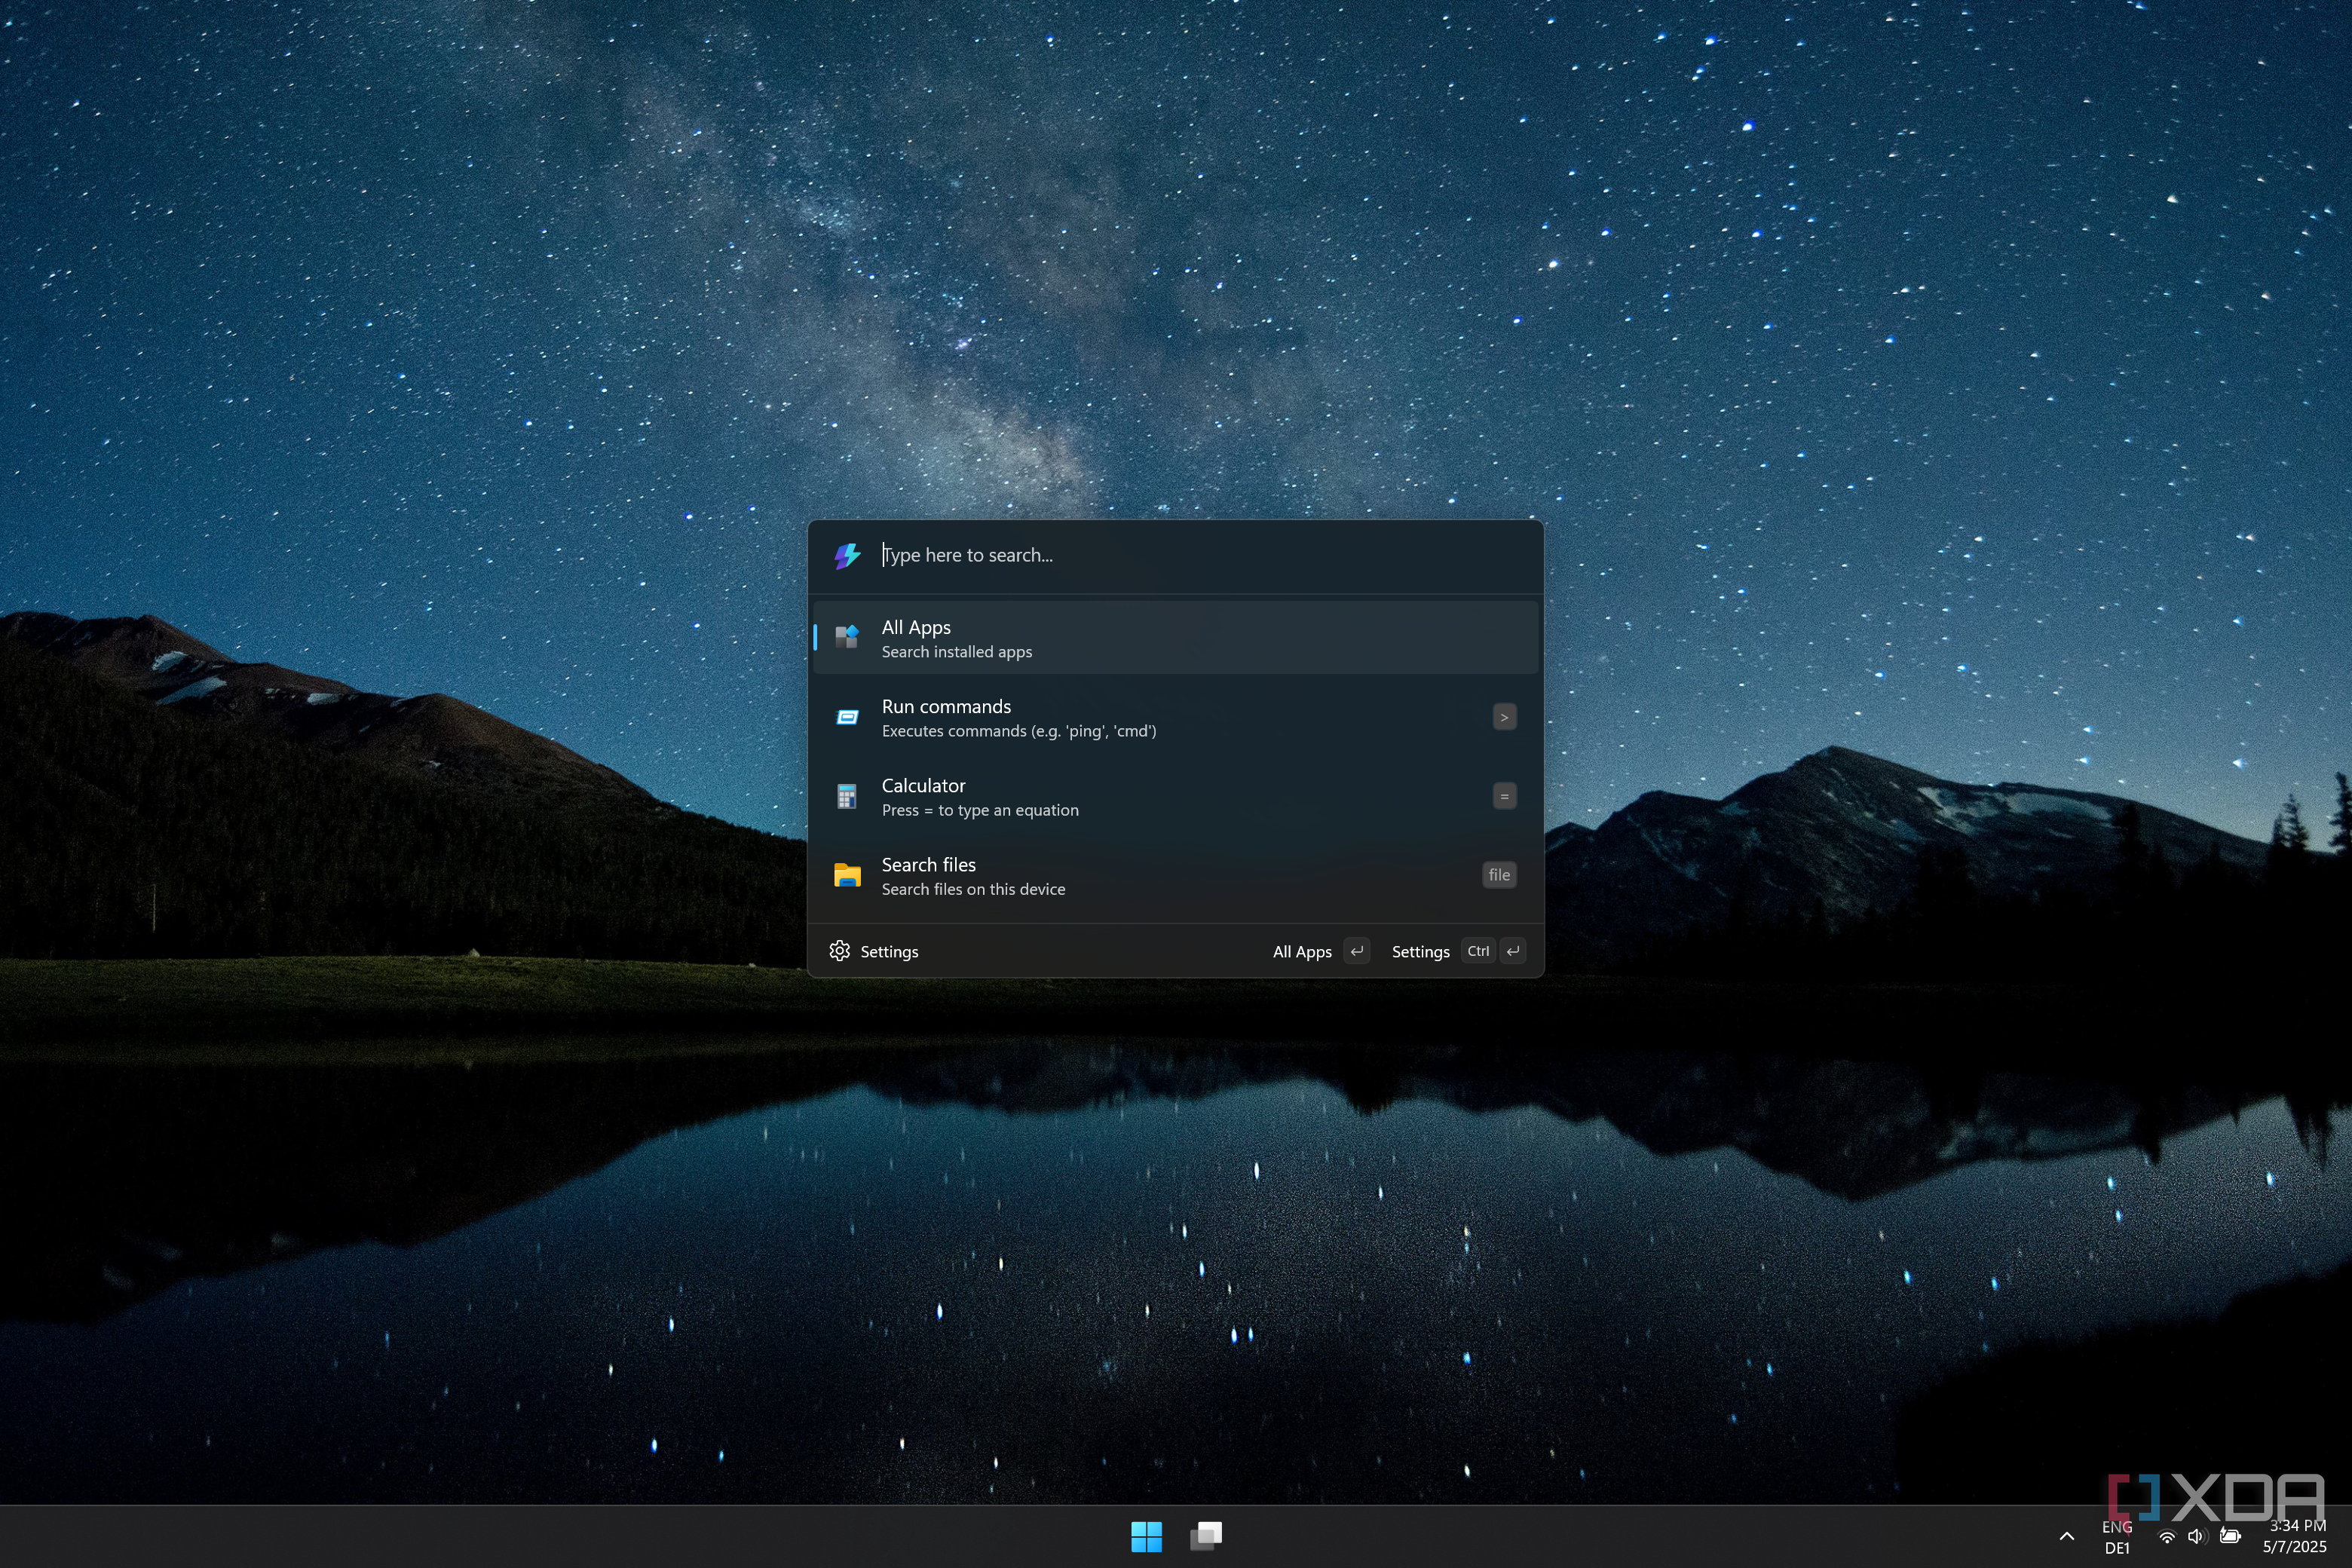Click 'Search installed apps' subtitle text

click(x=956, y=652)
